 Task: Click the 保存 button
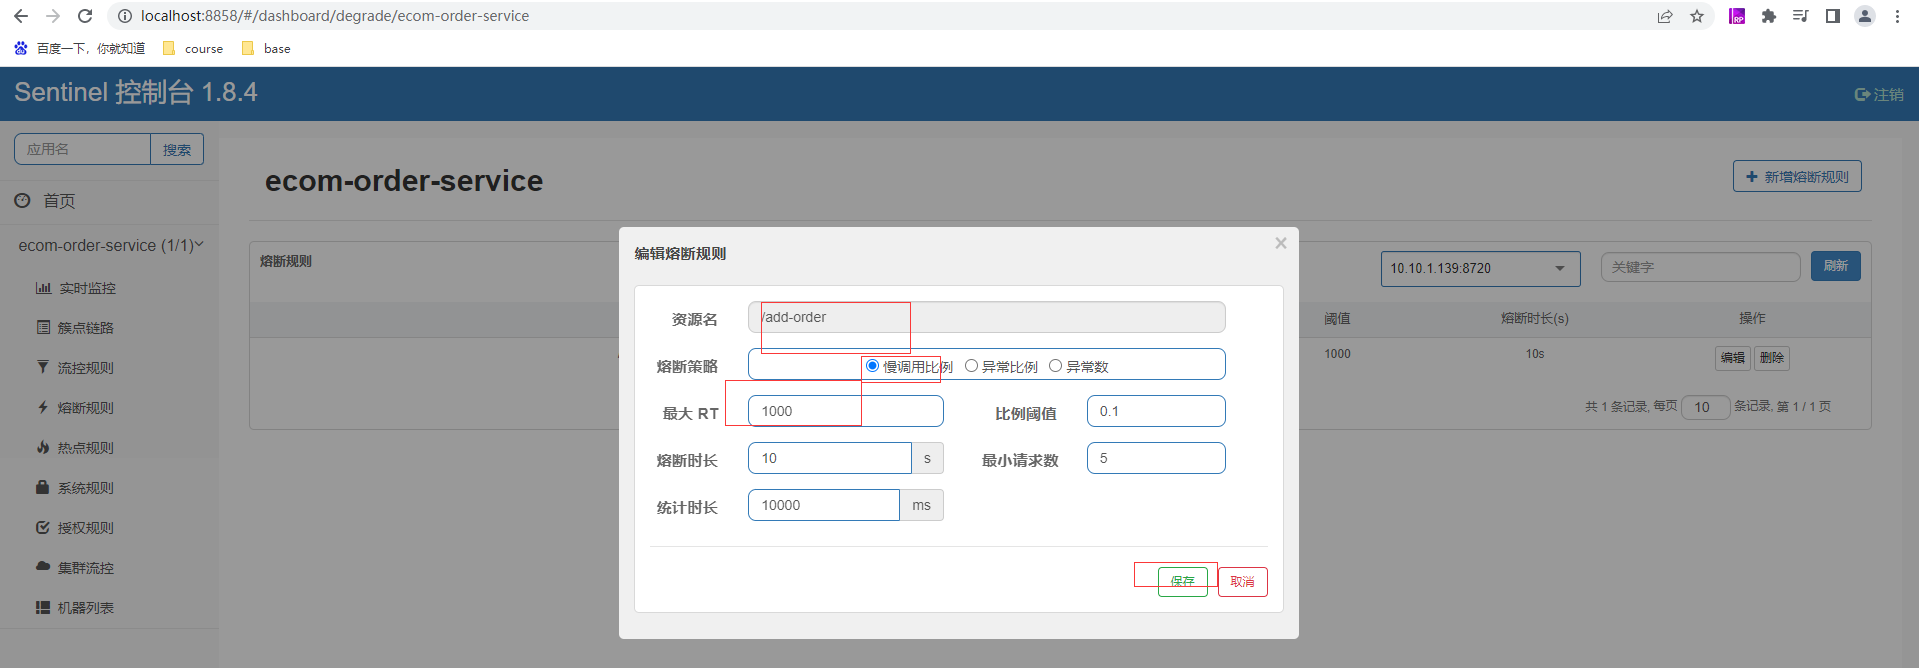pos(1183,581)
